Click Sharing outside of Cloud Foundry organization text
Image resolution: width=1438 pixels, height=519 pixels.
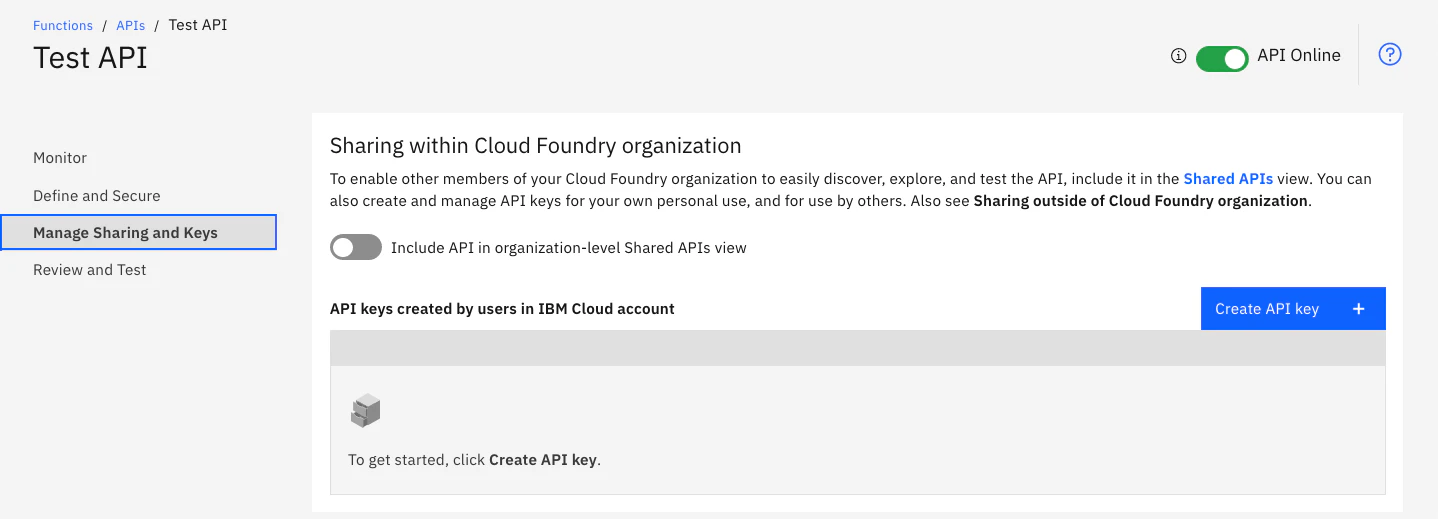point(1140,201)
